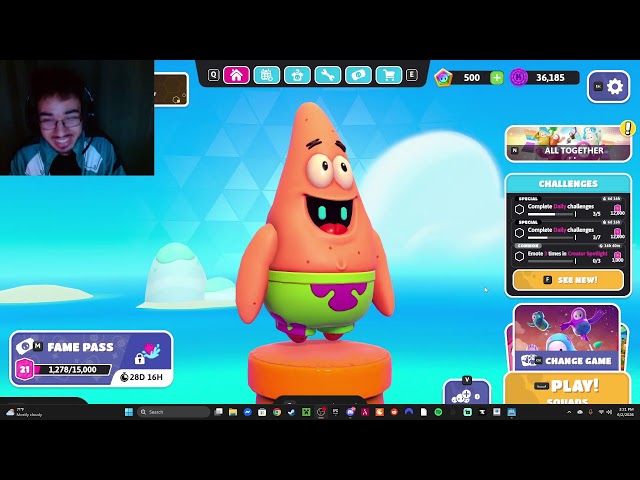640x480 pixels.
Task: Open the ALL TOGETHER news banner
Action: pyautogui.click(x=568, y=144)
